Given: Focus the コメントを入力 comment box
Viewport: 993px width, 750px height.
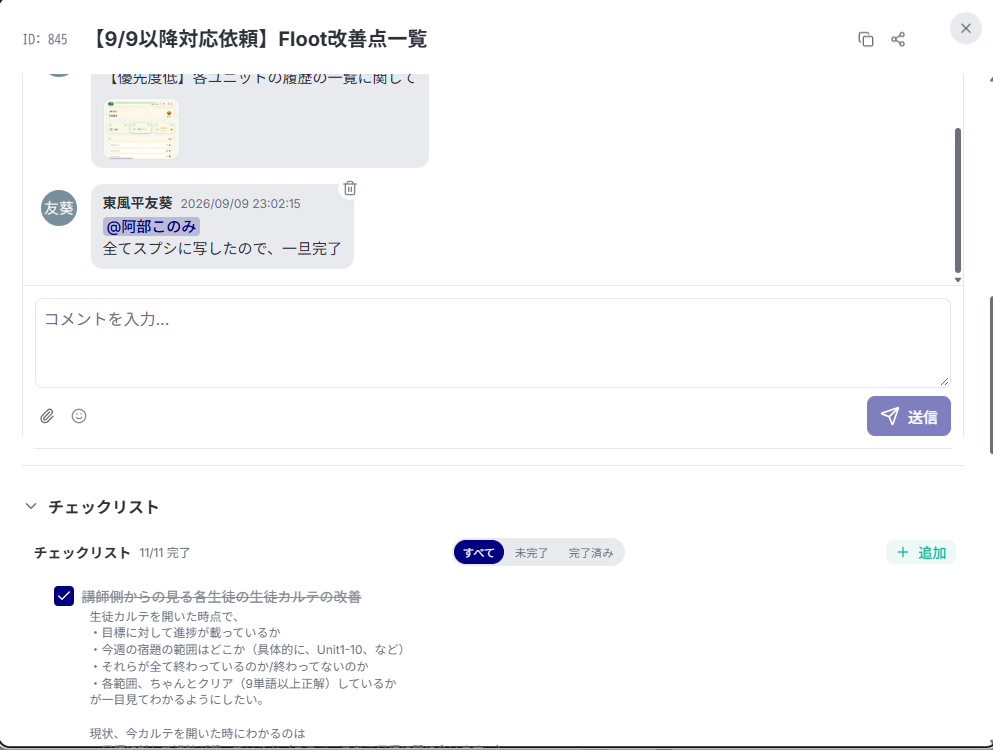Looking at the screenshot, I should click(493, 343).
